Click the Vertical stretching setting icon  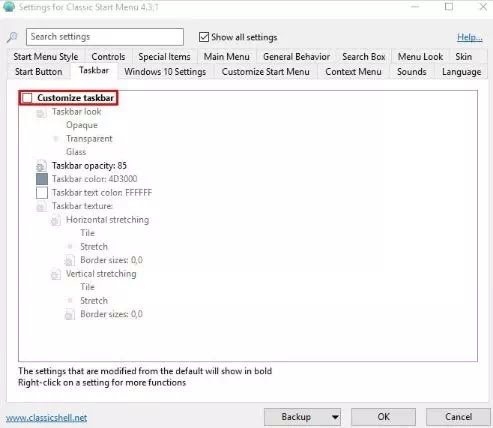click(55, 274)
